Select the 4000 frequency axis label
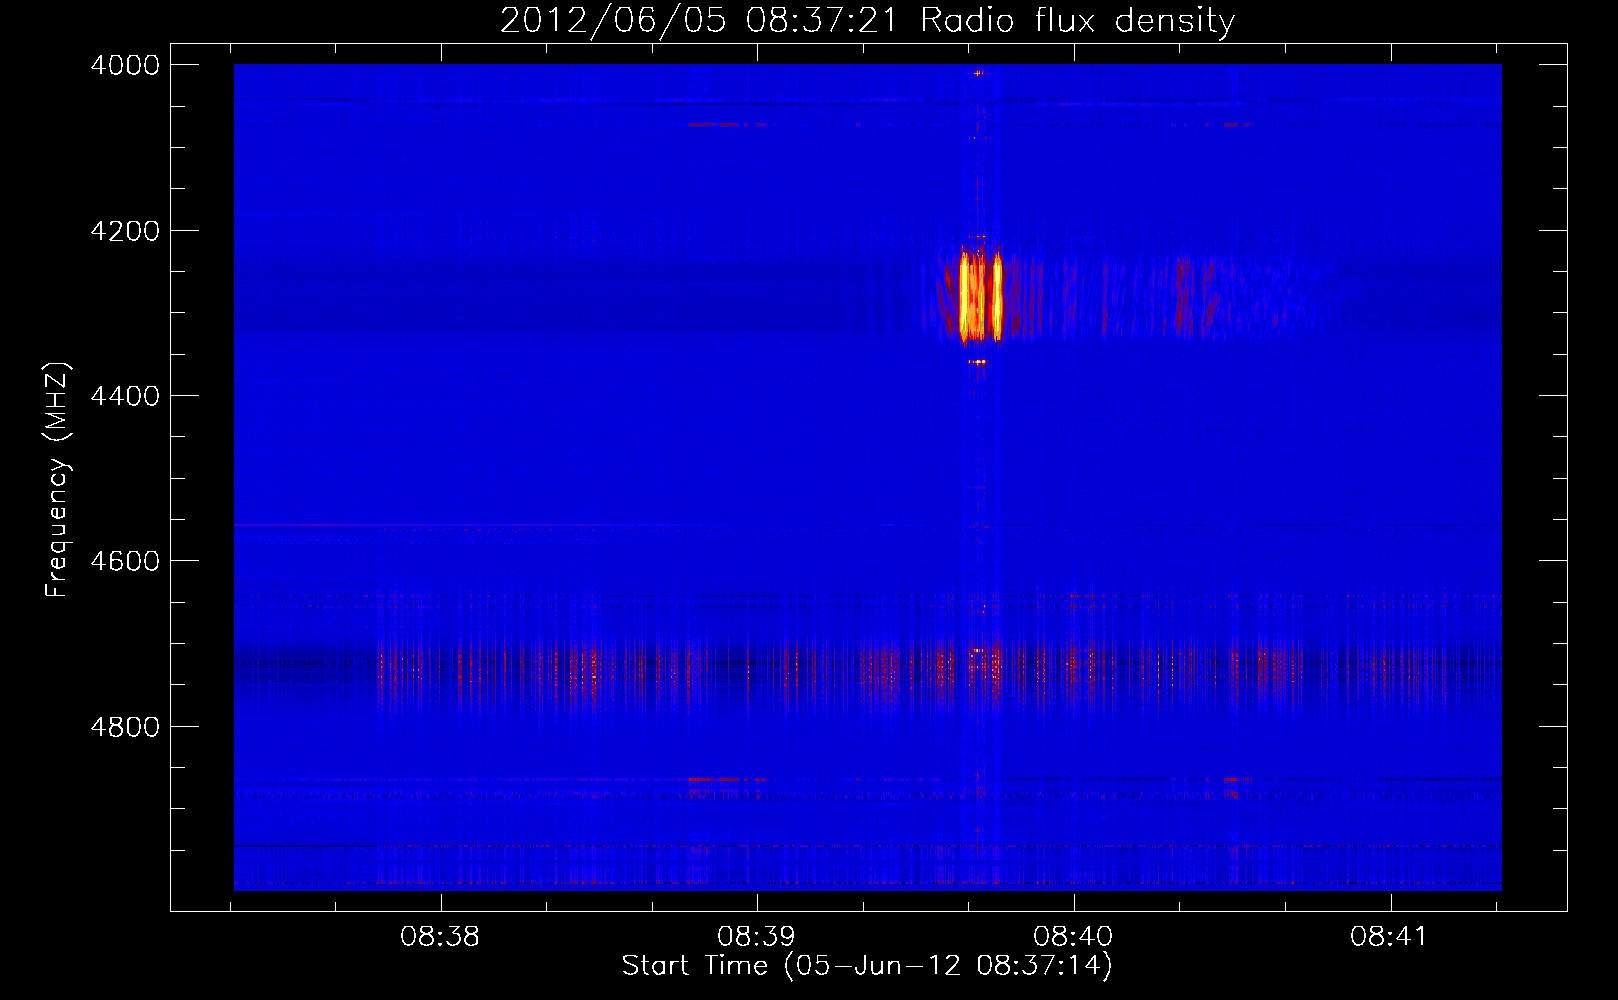This screenshot has width=1618, height=1000. (x=125, y=65)
